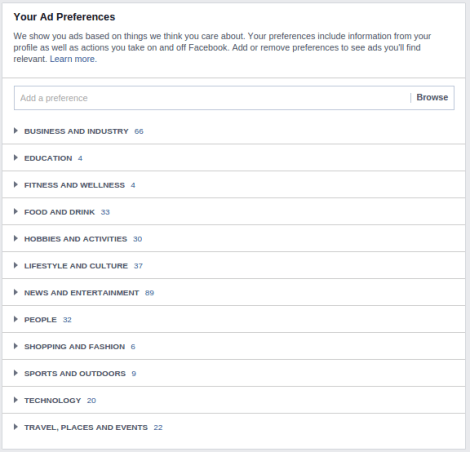The height and width of the screenshot is (452, 470).
Task: Expand Lifestyle and Culture arrow
Action: 16,265
